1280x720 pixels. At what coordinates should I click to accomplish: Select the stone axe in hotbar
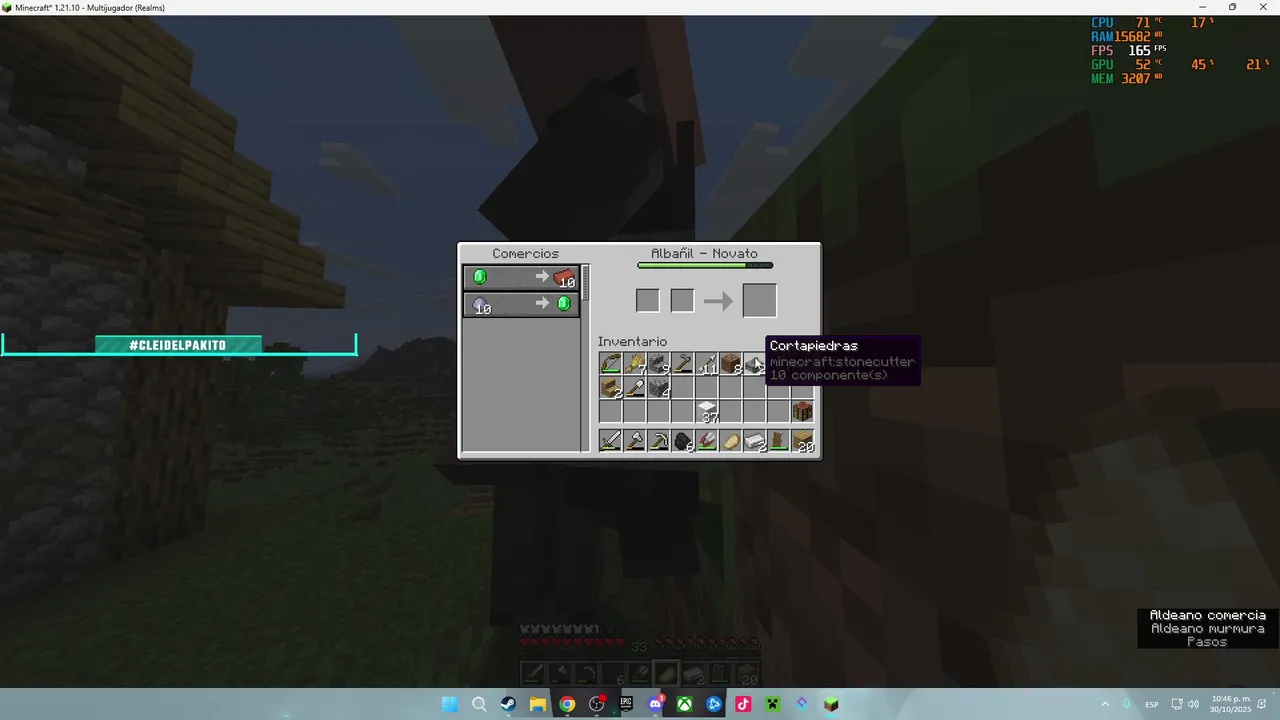pos(634,441)
